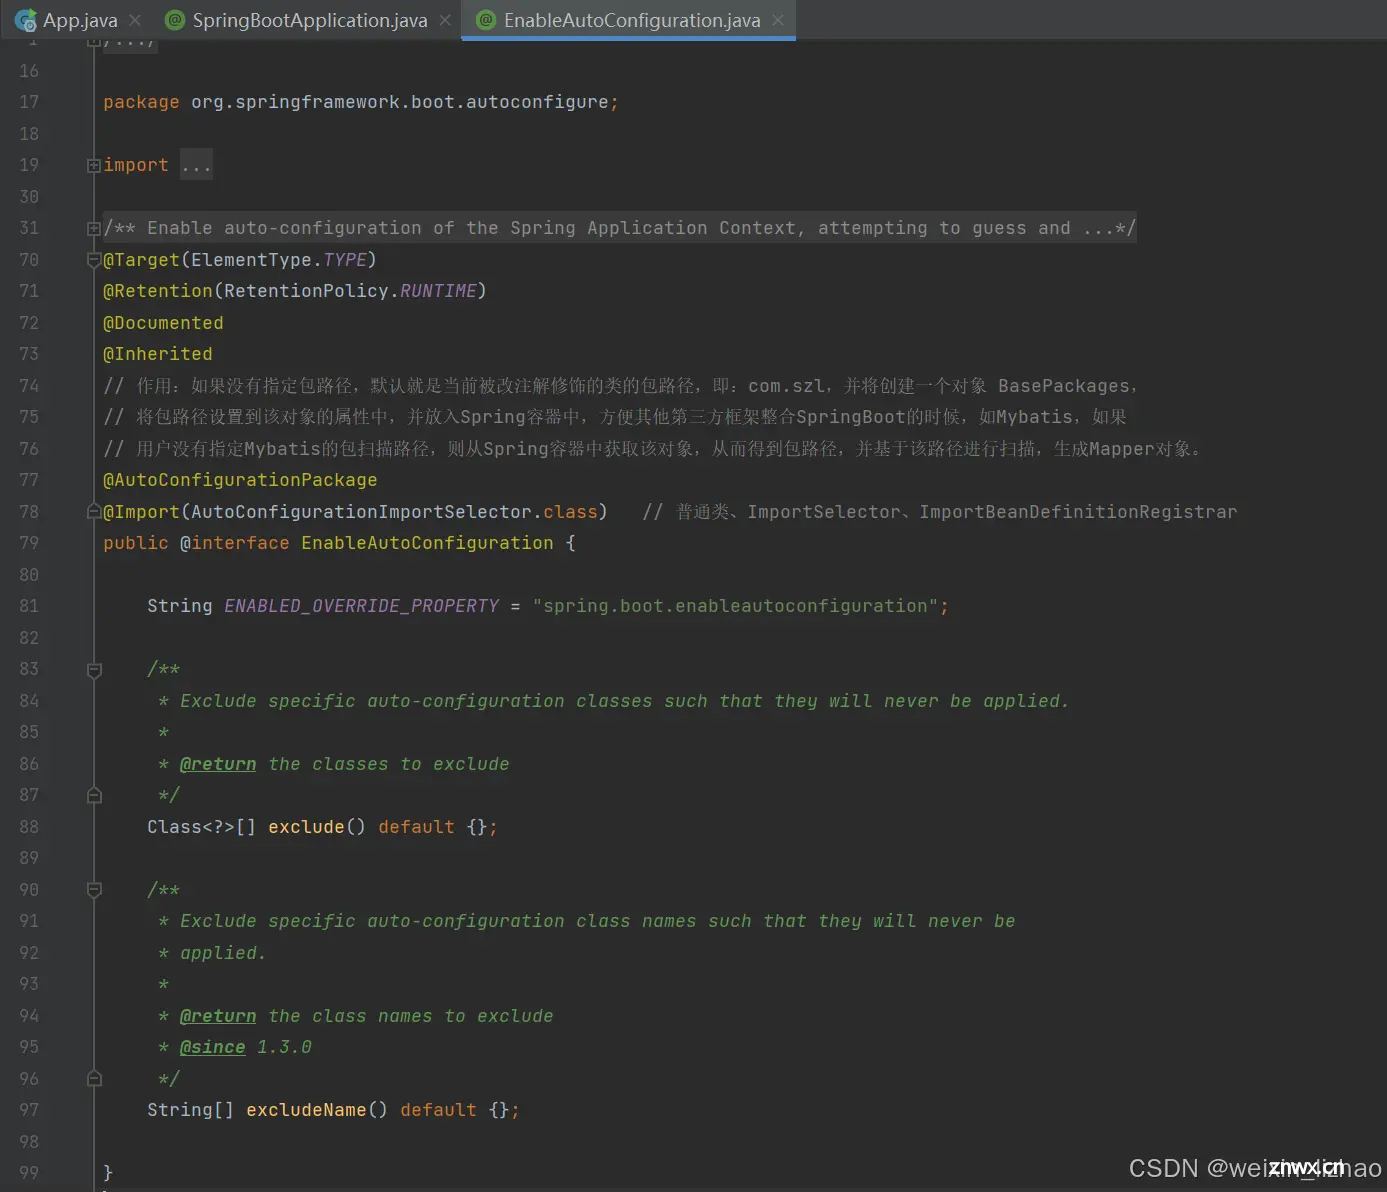Click the folded ellipsis after import
Viewport: 1387px width, 1192px height.
pos(196,165)
